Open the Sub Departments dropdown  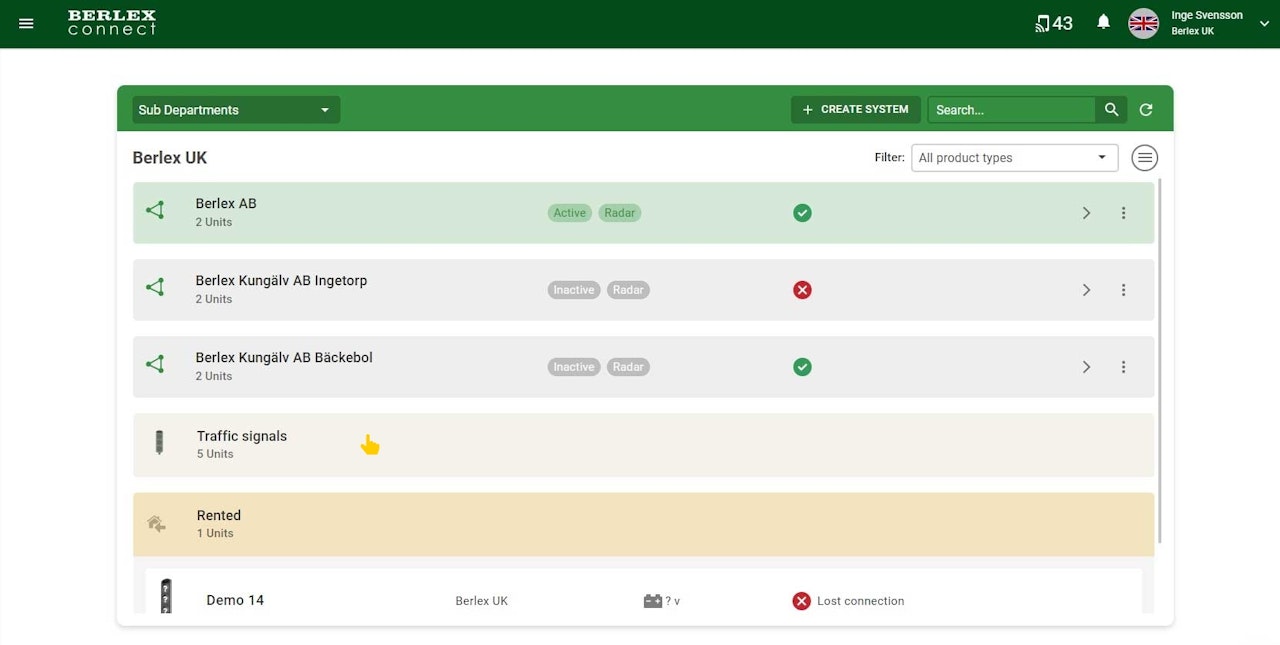point(236,110)
